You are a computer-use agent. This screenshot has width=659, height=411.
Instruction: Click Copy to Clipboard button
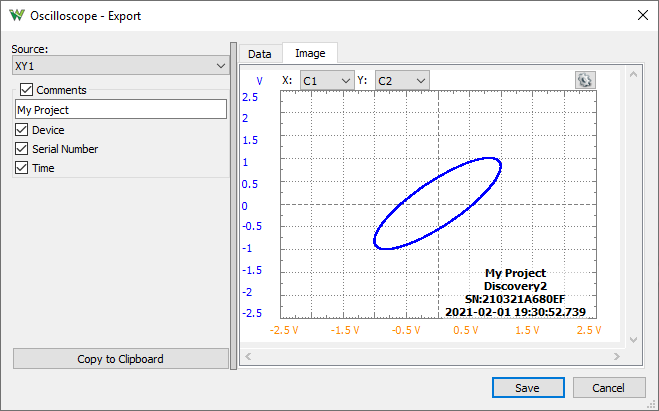[120, 359]
